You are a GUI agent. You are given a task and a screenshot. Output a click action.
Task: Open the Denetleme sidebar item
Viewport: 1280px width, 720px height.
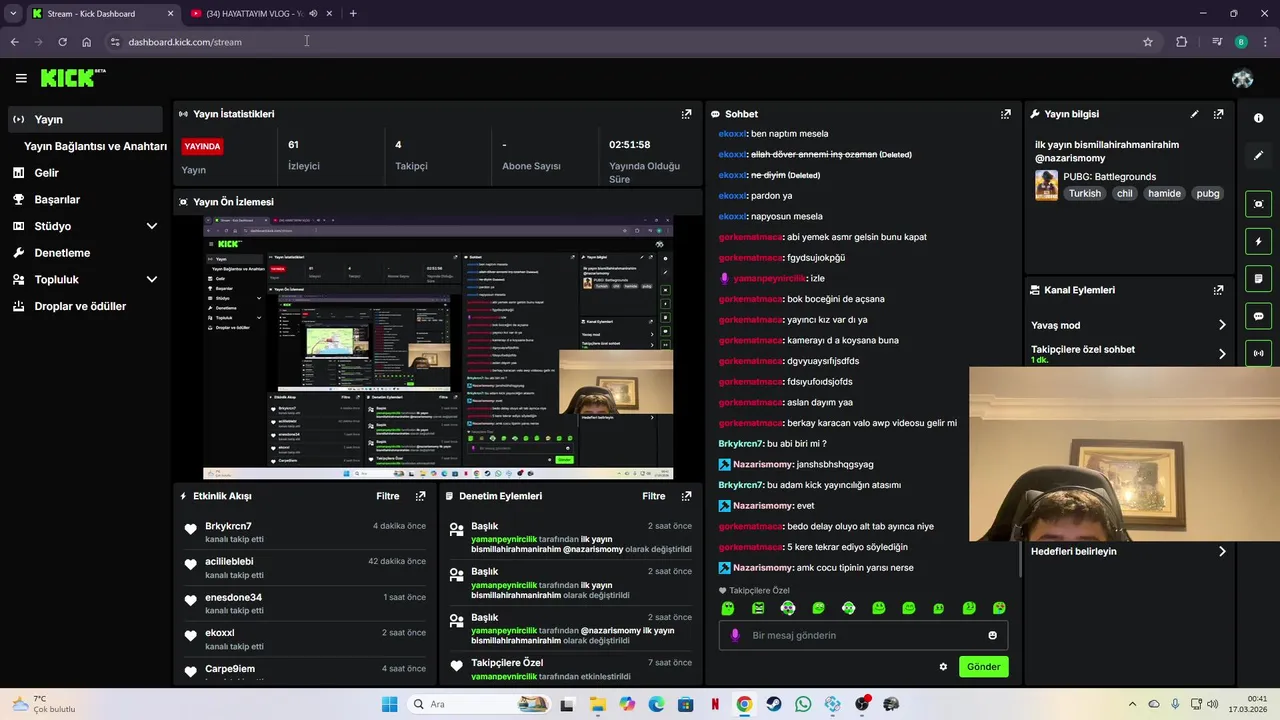[x=85, y=253]
